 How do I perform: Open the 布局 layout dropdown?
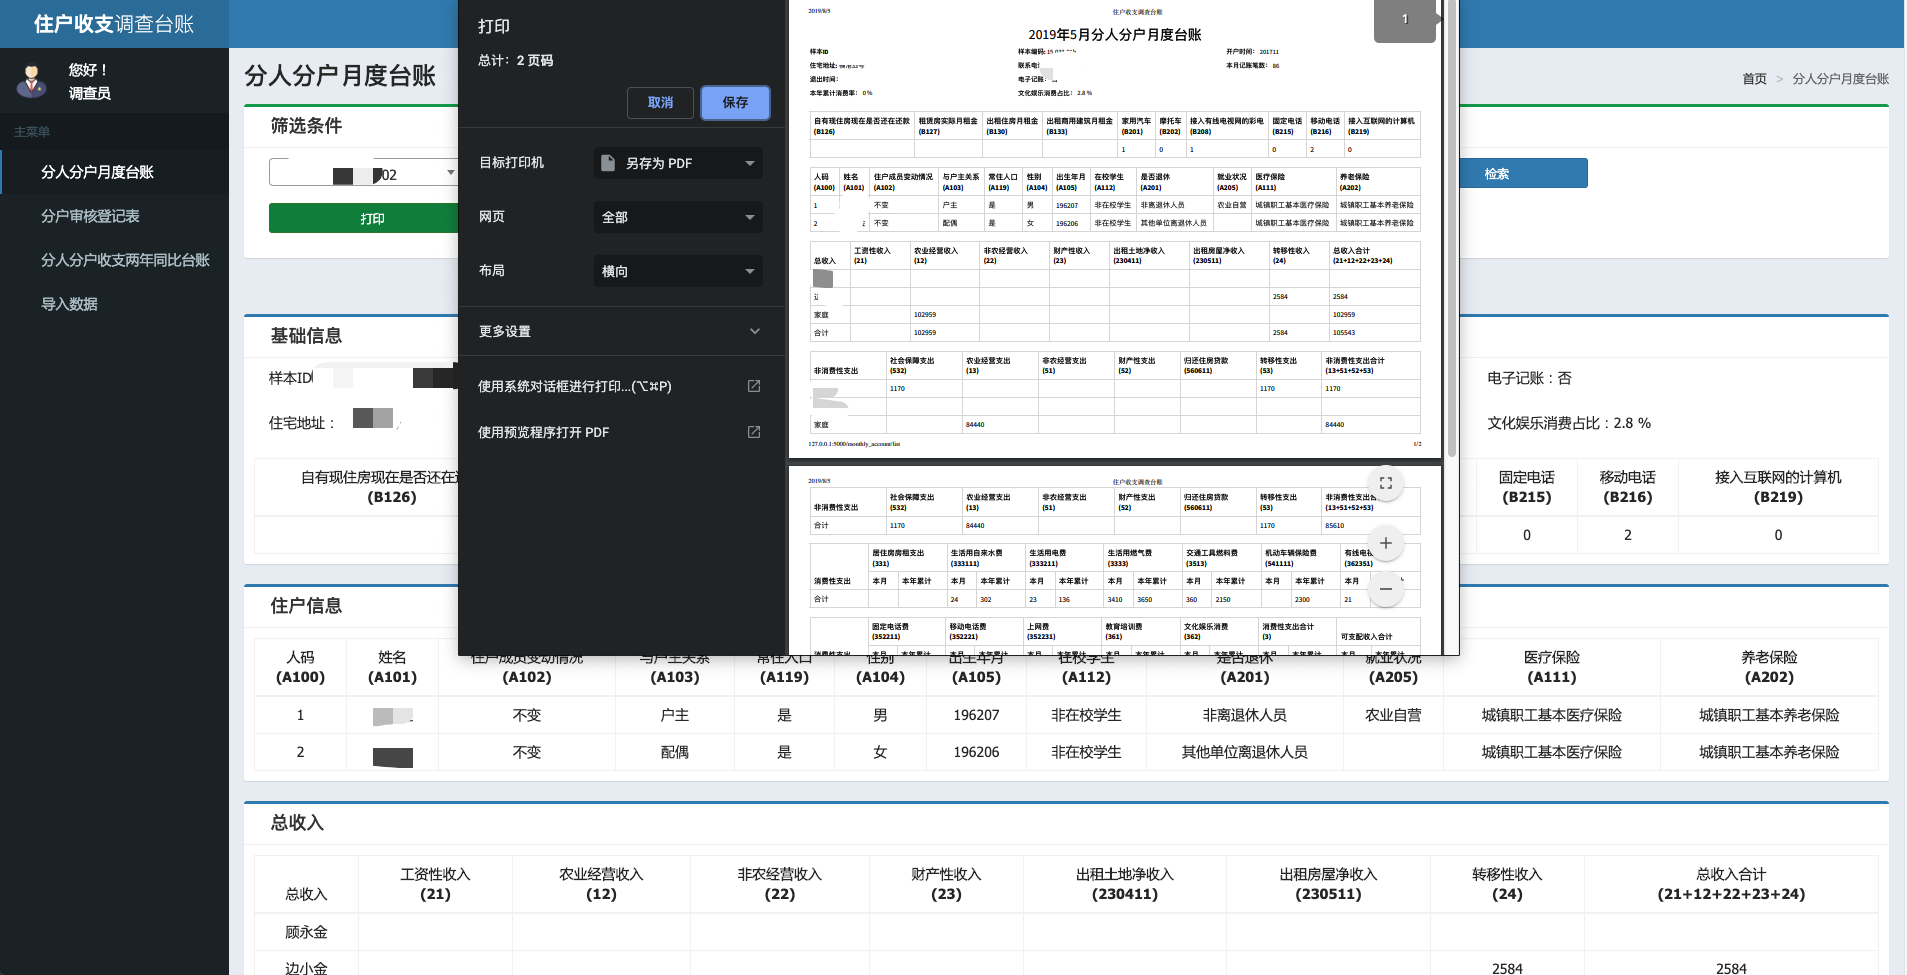click(x=678, y=271)
